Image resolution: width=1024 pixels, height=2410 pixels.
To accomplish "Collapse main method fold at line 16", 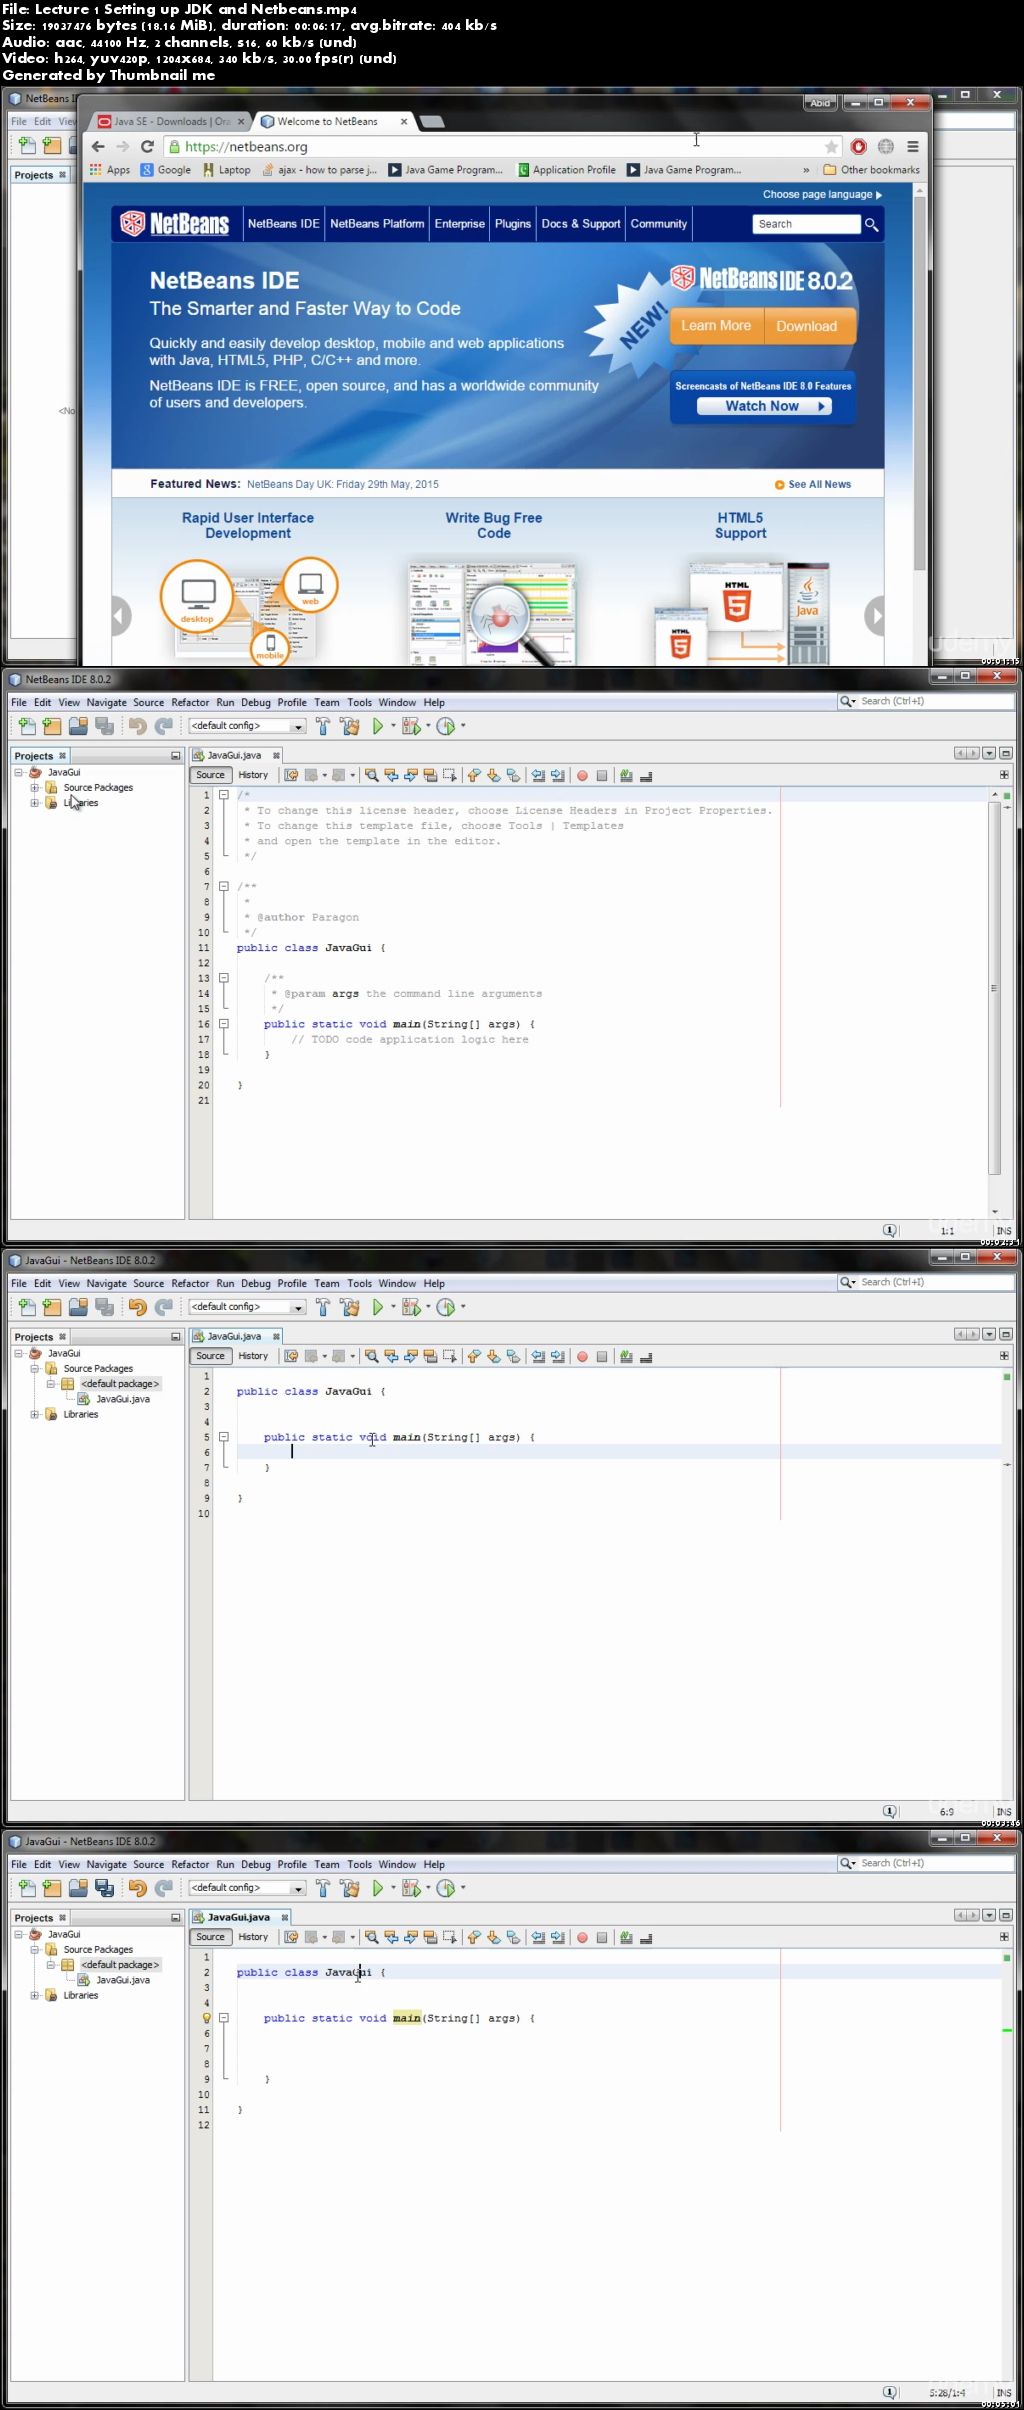I will tap(224, 1024).
